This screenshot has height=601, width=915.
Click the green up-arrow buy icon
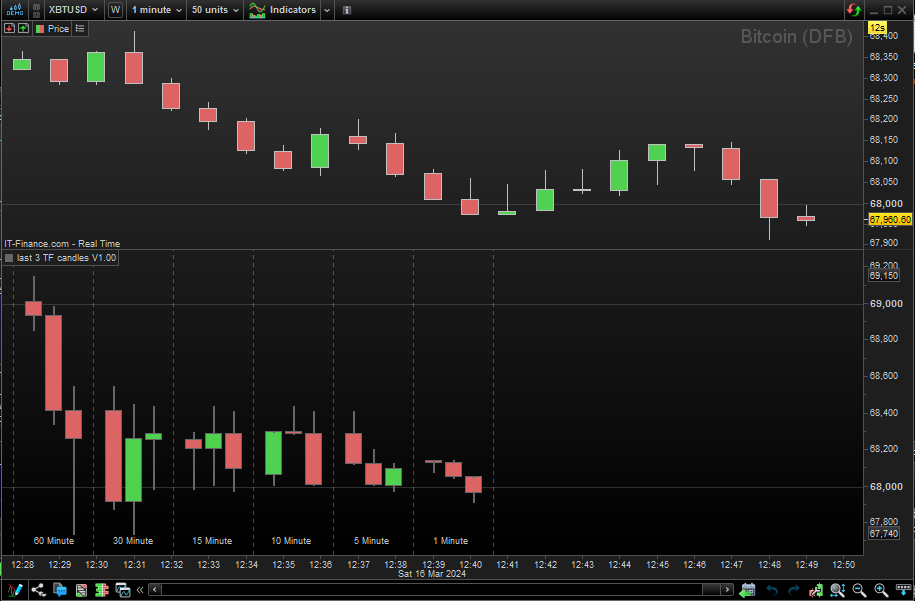tap(23, 28)
